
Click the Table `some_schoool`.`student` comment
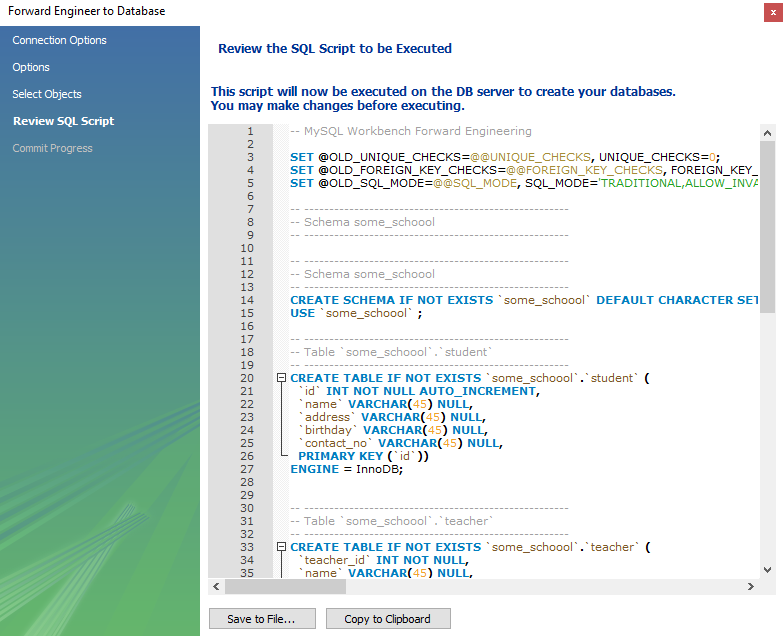pyautogui.click(x=391, y=352)
